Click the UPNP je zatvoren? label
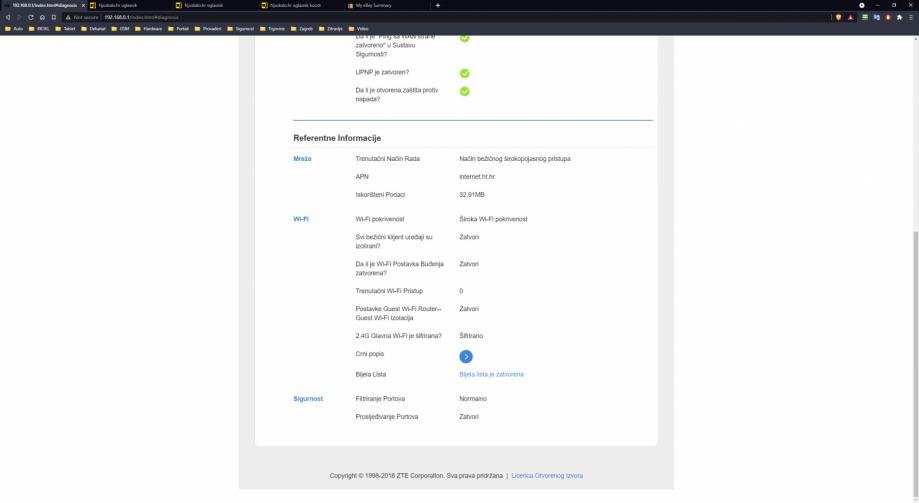919x503 pixels. tap(382, 72)
